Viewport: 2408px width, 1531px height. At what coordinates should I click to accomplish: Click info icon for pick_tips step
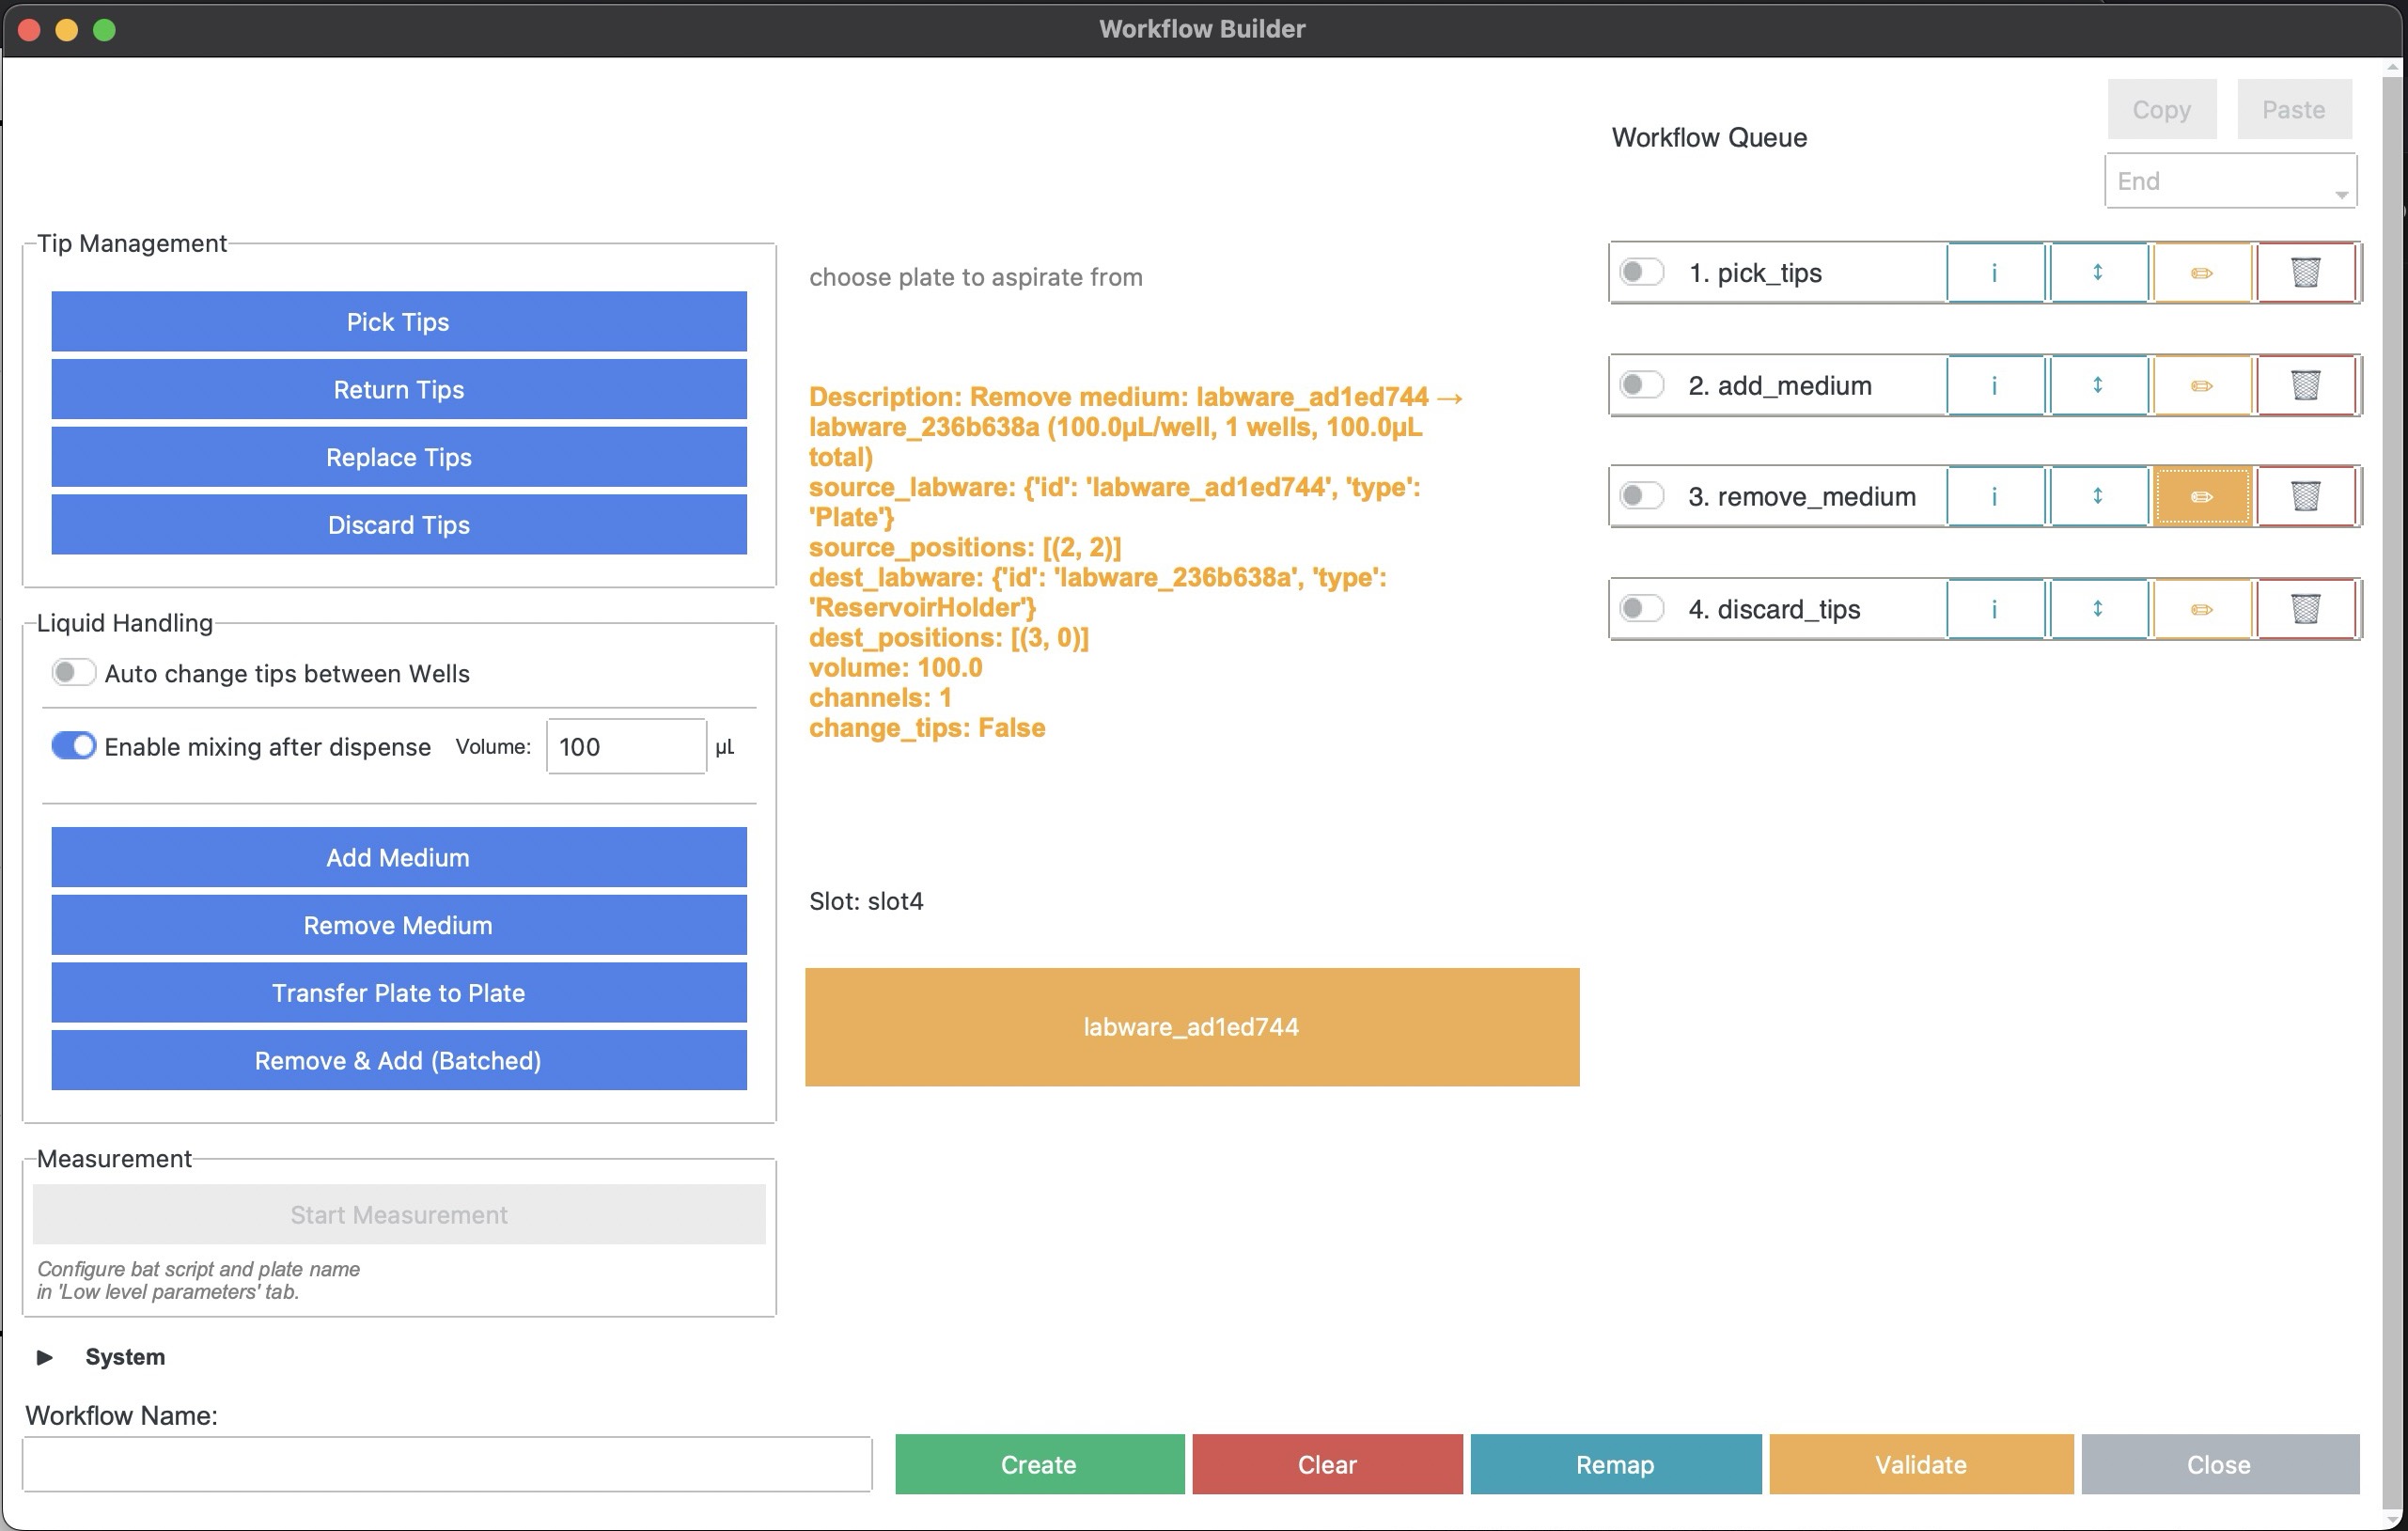point(1994,272)
